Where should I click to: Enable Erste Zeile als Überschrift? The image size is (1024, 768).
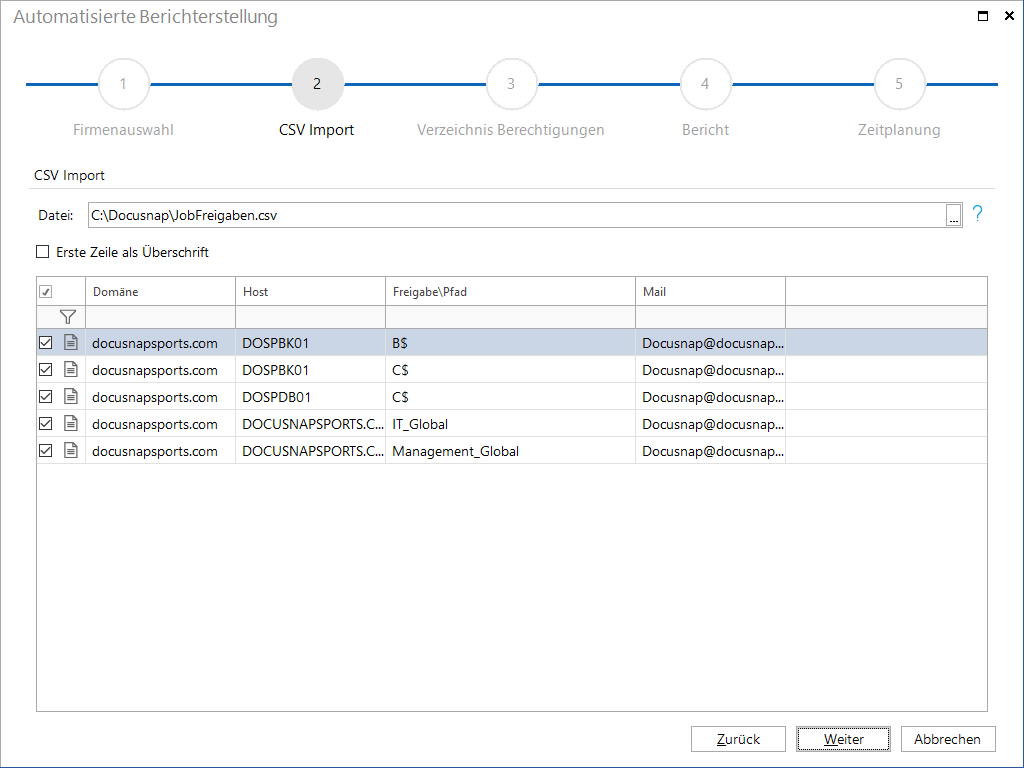(42, 251)
